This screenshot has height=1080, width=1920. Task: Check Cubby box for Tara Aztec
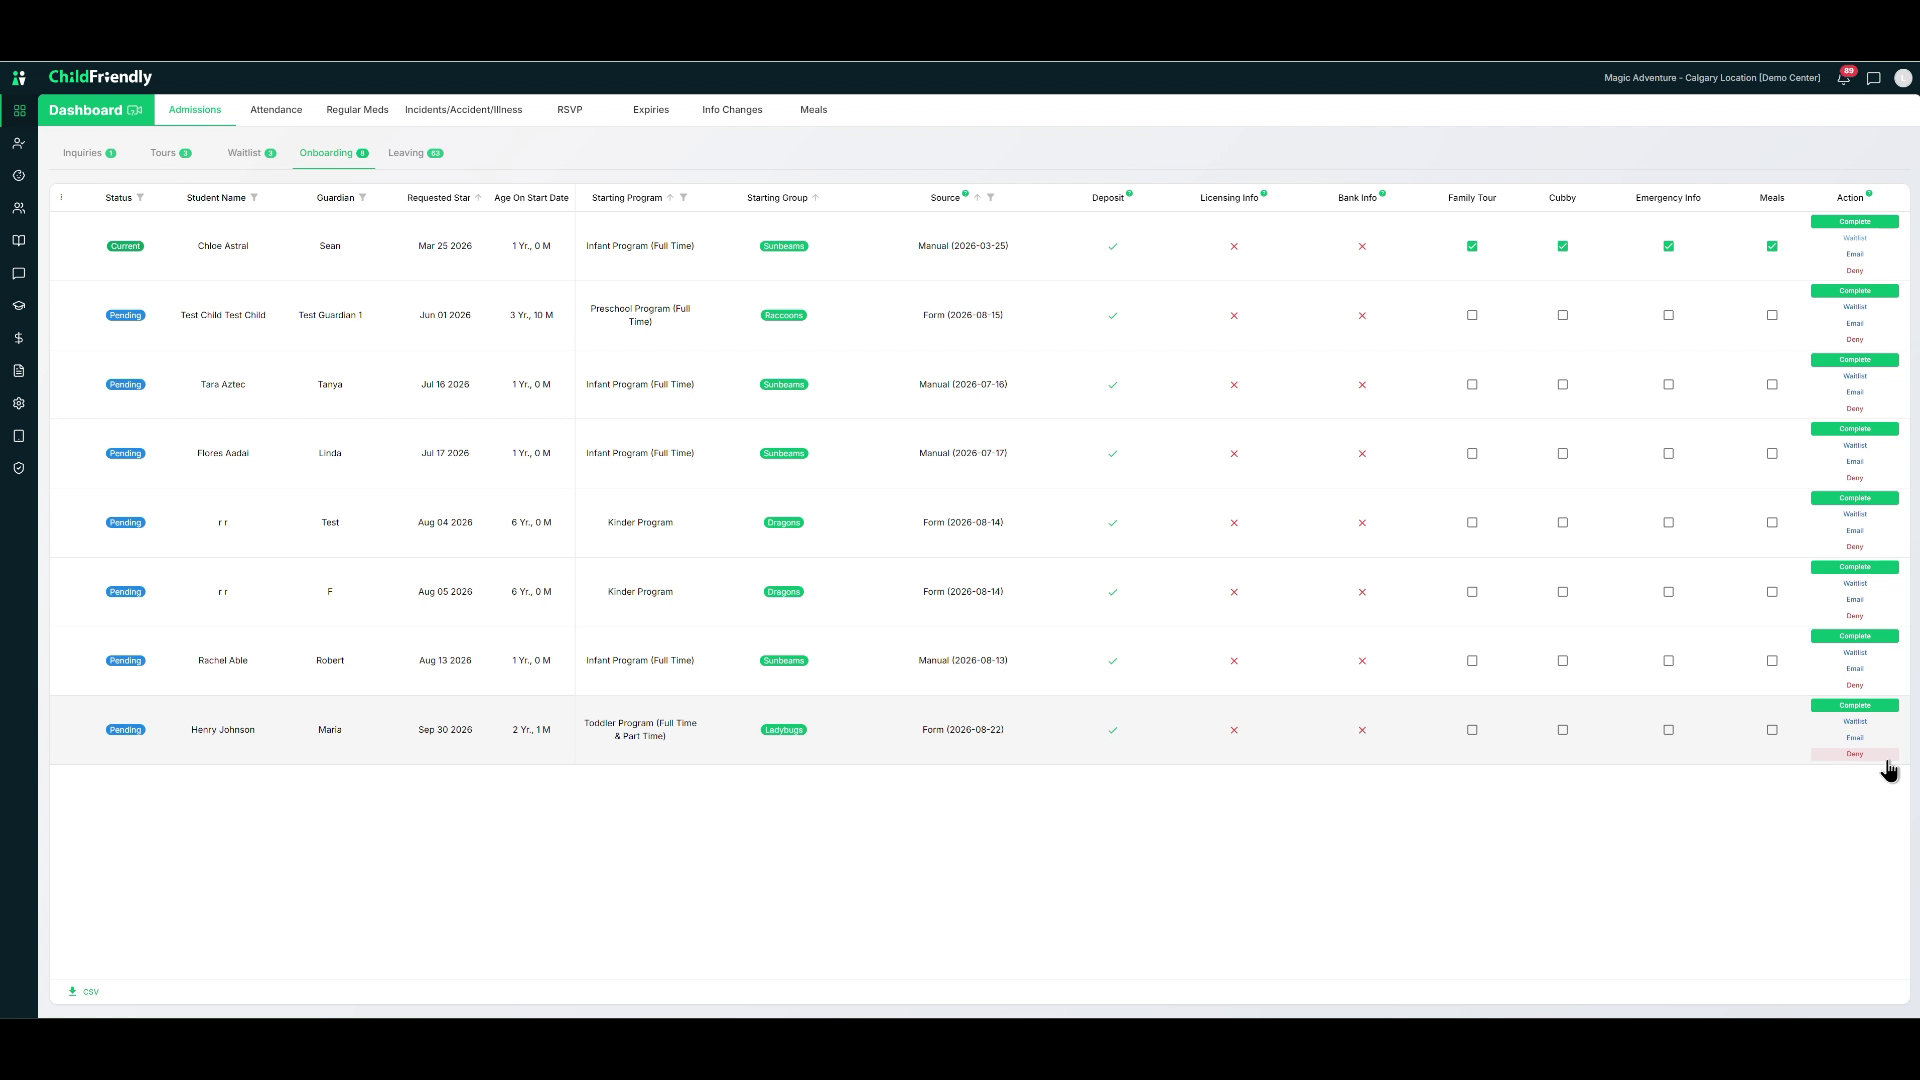coord(1563,384)
